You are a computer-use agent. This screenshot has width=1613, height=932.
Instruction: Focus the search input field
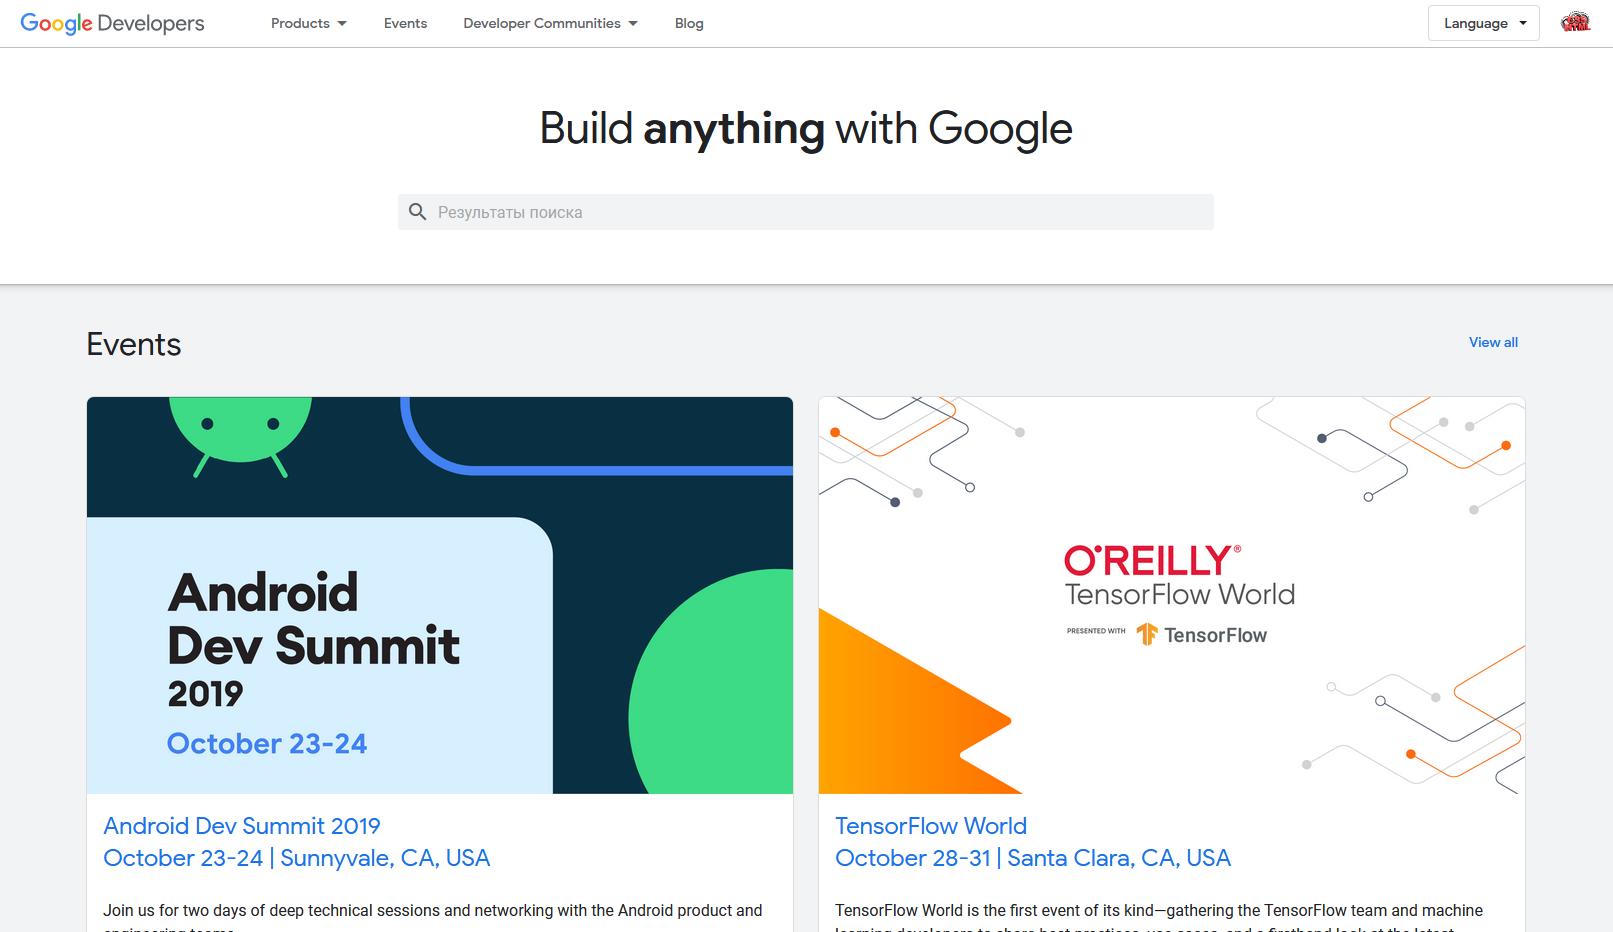click(806, 212)
